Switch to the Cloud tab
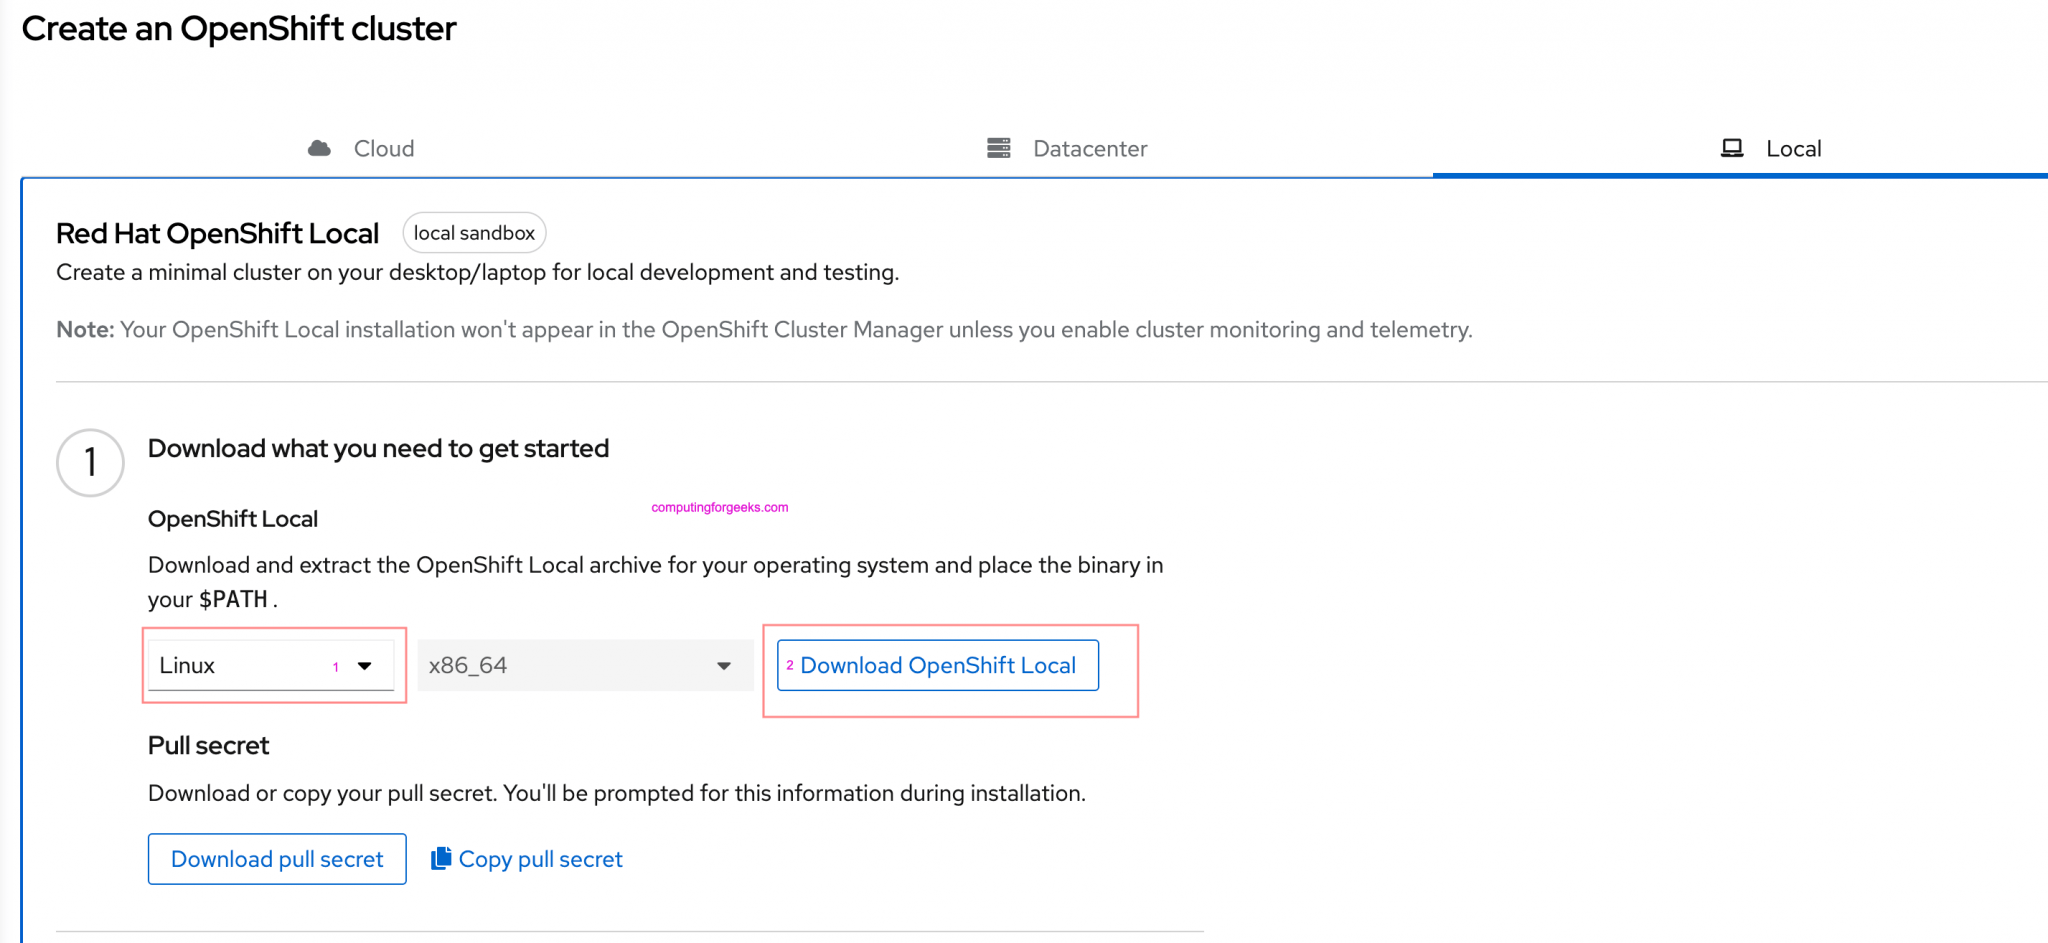2048x943 pixels. tap(383, 149)
